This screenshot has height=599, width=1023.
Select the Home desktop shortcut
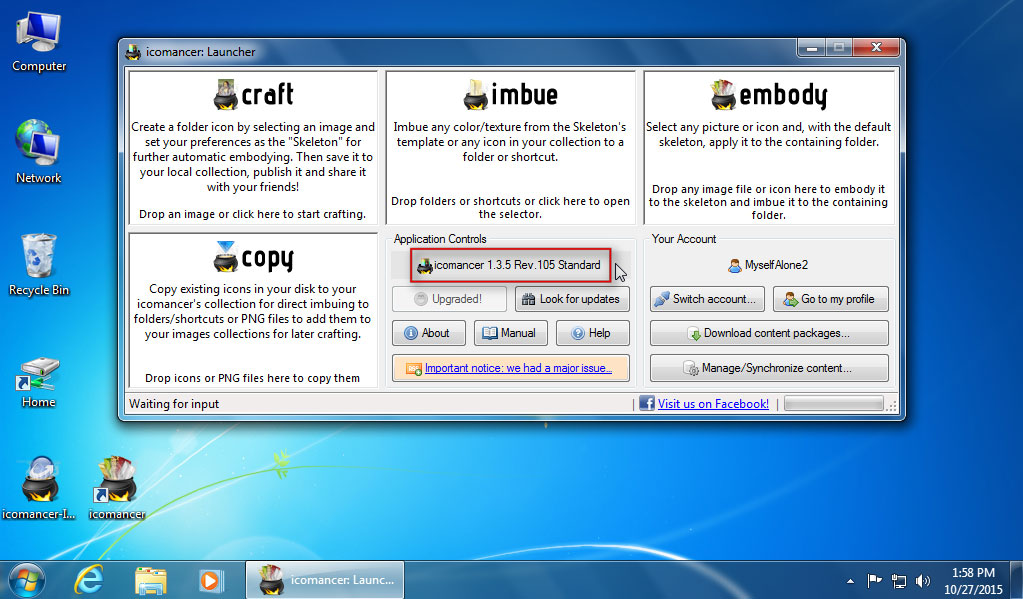pyautogui.click(x=38, y=383)
